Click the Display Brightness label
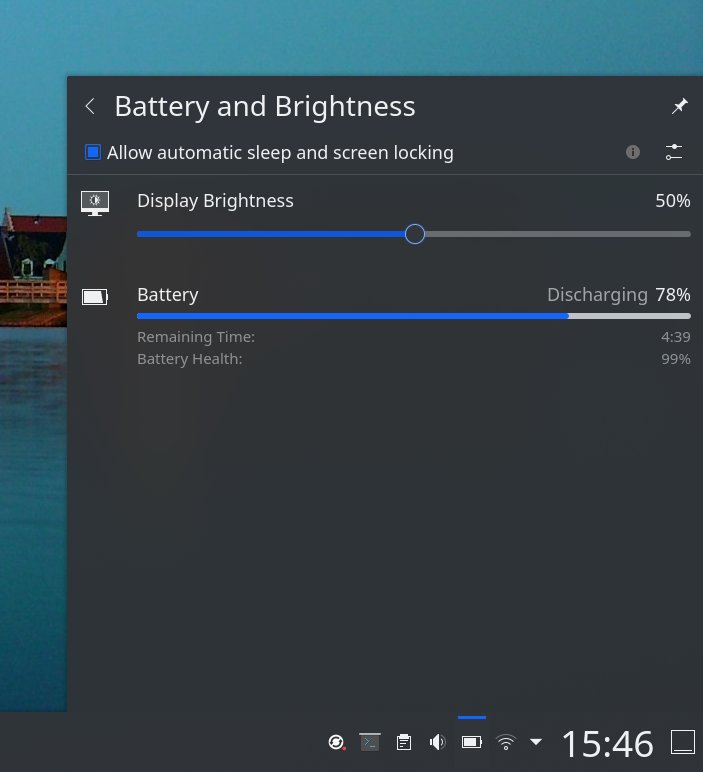Image resolution: width=703 pixels, height=772 pixels. coord(215,201)
